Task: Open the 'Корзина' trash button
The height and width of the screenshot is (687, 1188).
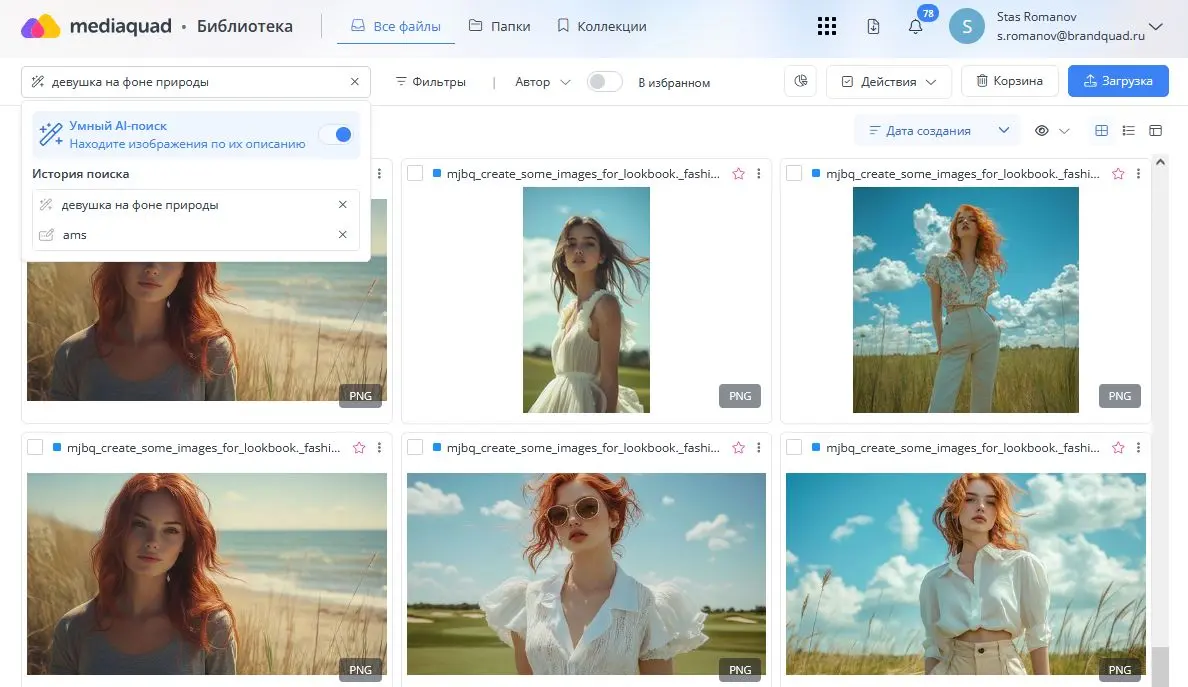Action: point(1009,82)
